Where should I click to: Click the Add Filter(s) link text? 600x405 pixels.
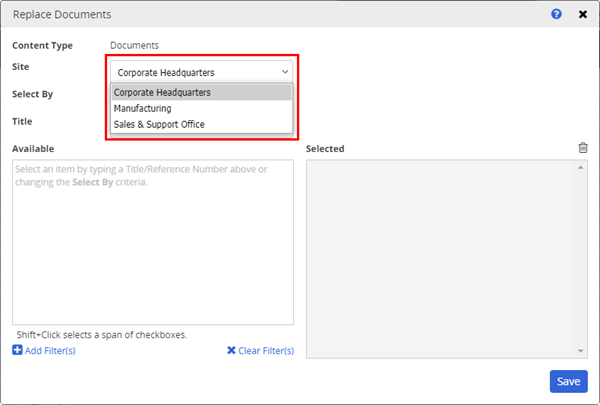click(50, 350)
